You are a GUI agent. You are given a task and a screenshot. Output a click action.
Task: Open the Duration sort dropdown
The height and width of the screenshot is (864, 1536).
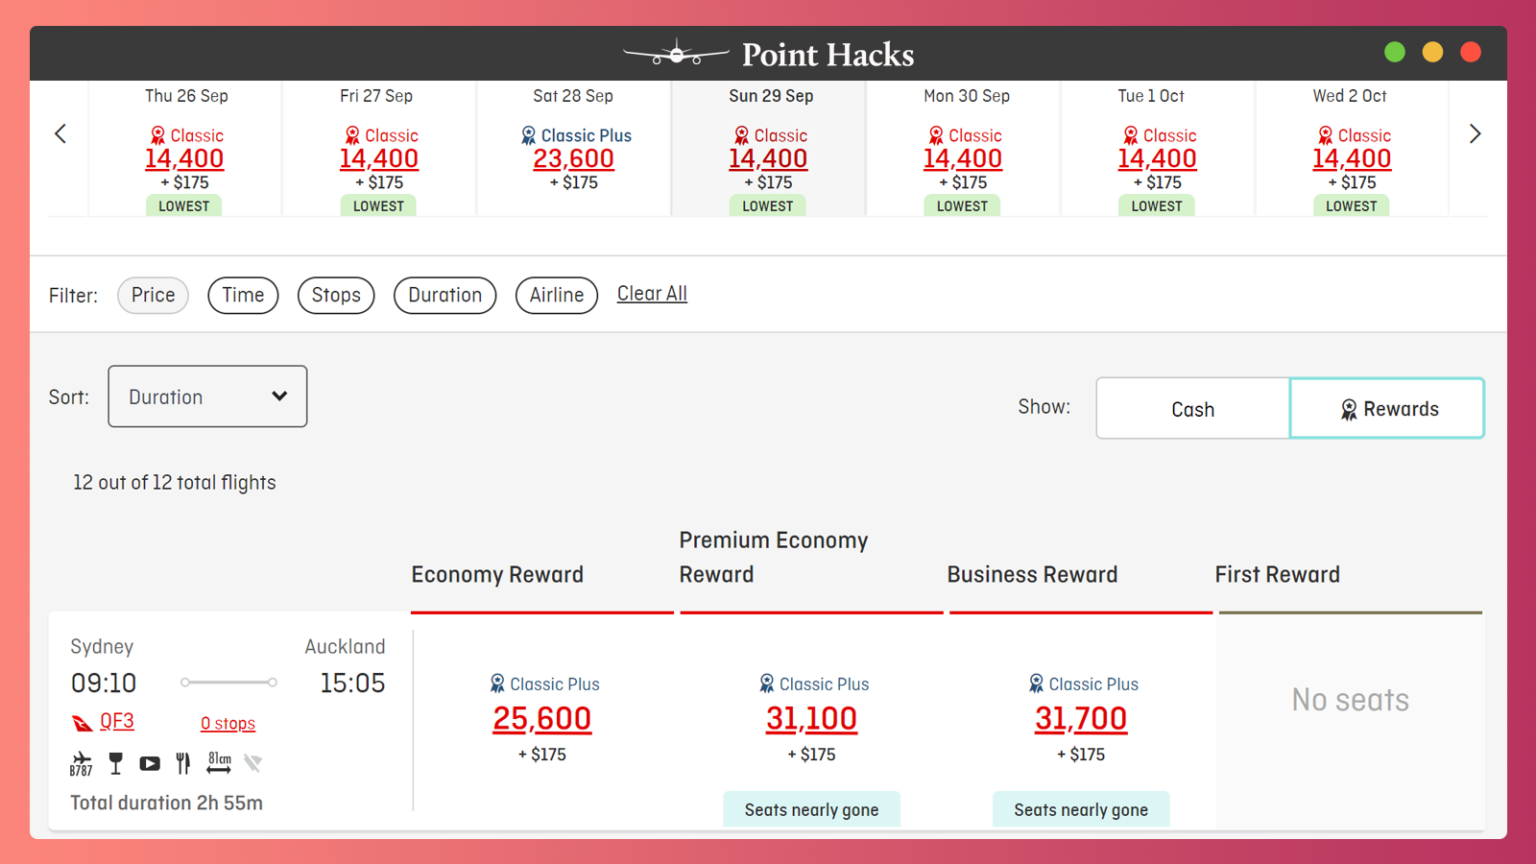coord(207,396)
